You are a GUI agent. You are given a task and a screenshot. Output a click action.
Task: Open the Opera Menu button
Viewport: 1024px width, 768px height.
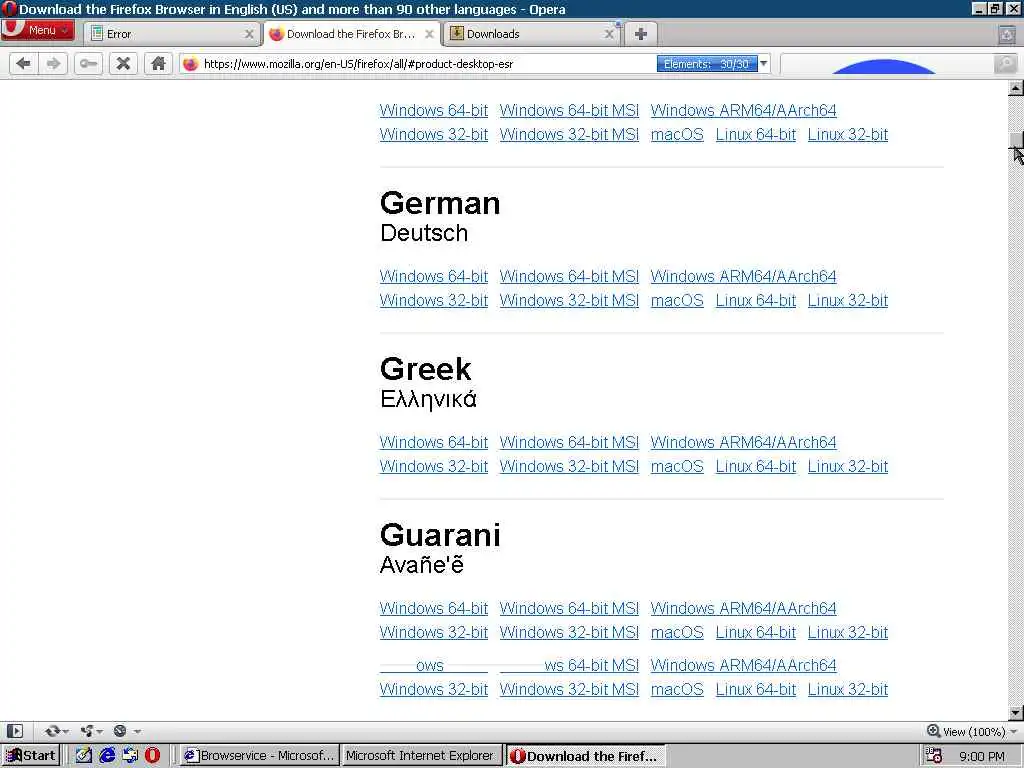tap(37, 30)
